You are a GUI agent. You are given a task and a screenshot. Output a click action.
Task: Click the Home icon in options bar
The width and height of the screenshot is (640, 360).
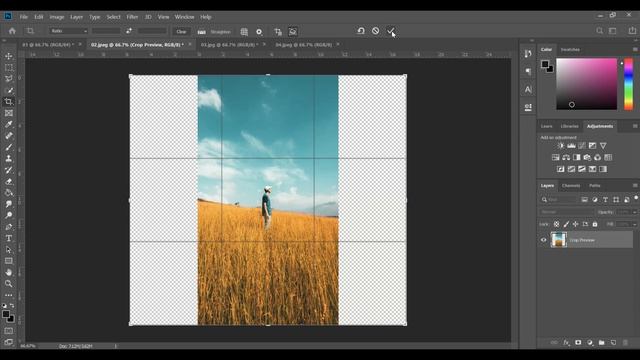[x=12, y=31]
